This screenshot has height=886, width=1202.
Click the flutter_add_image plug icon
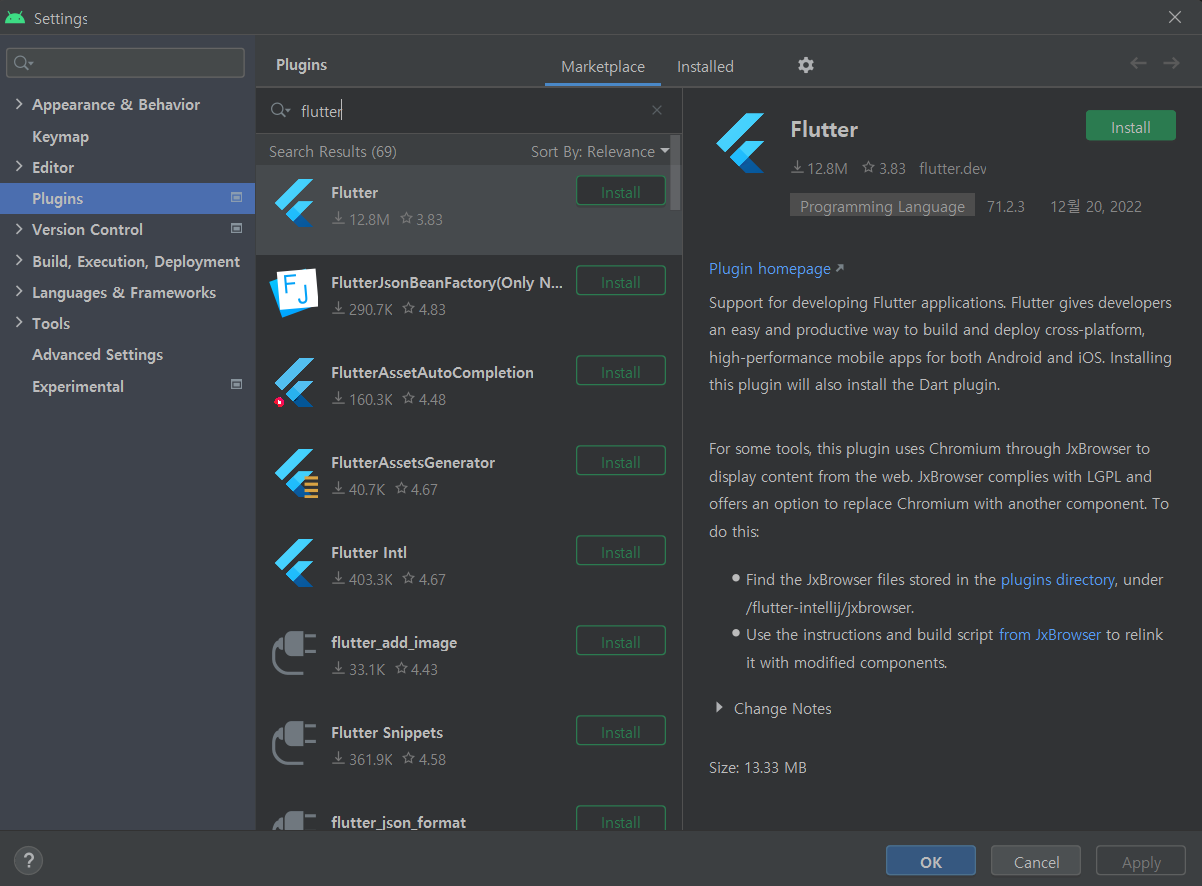(295, 655)
